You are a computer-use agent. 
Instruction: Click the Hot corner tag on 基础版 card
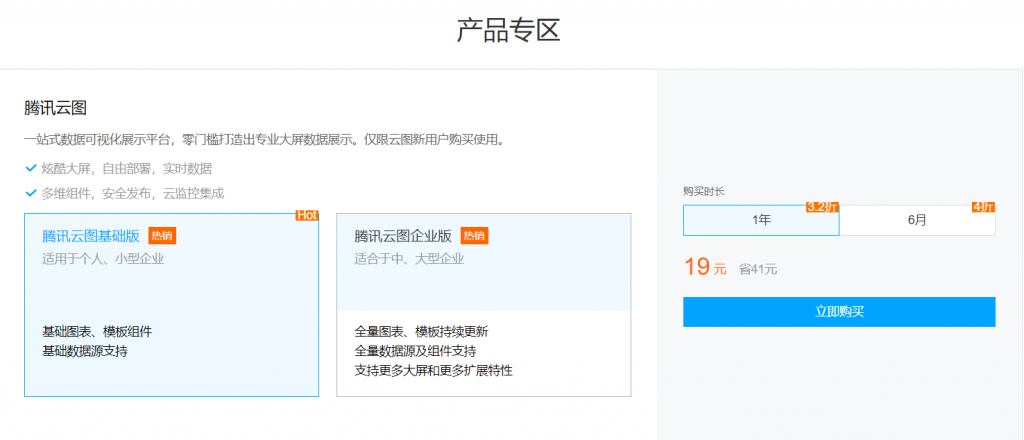pyautogui.click(x=307, y=215)
